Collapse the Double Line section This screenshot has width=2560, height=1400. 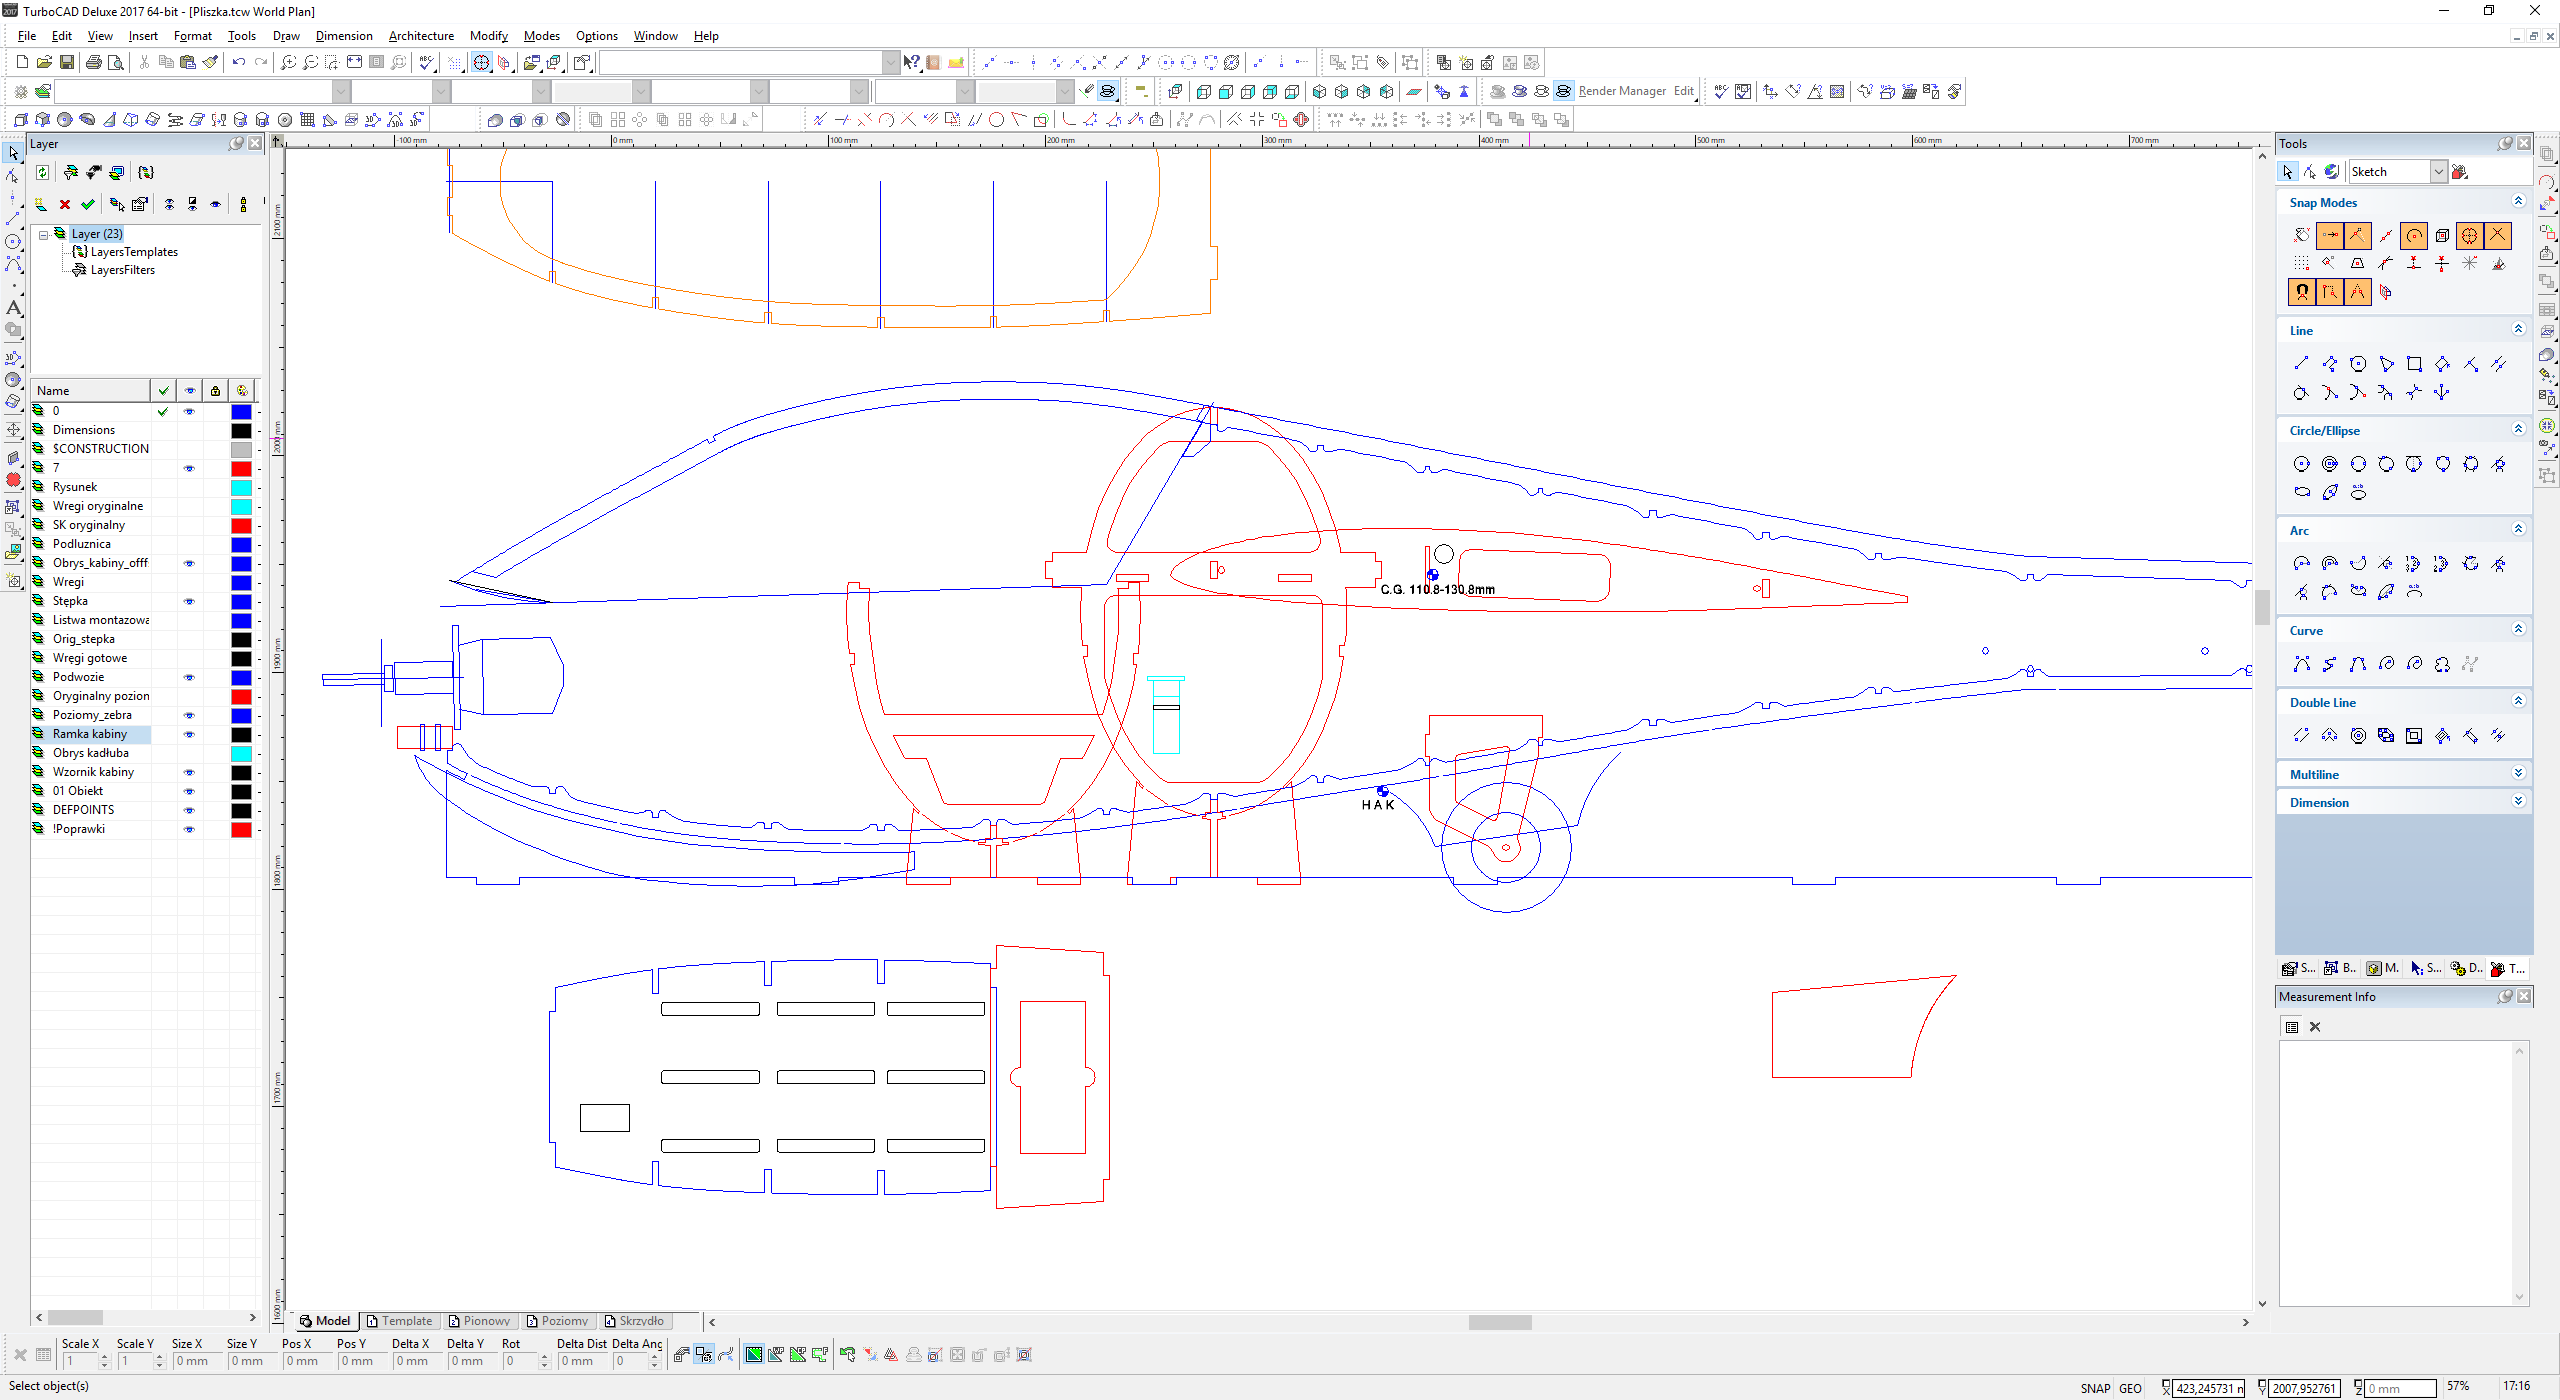(2519, 702)
